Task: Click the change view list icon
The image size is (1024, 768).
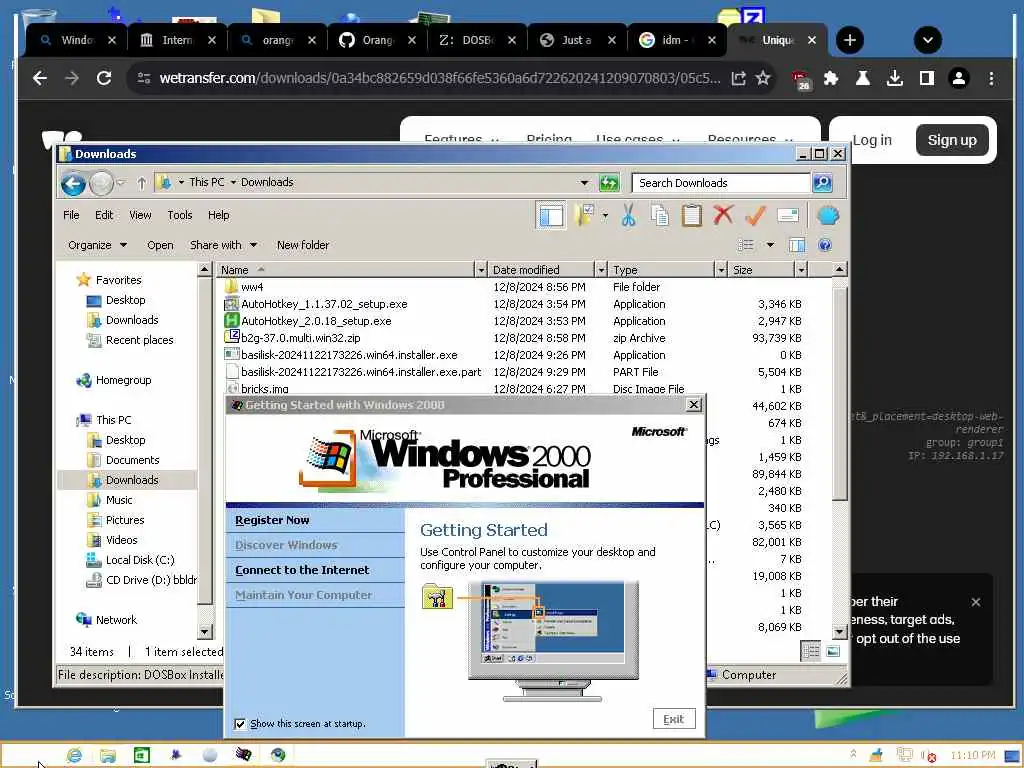Action: 746,245
